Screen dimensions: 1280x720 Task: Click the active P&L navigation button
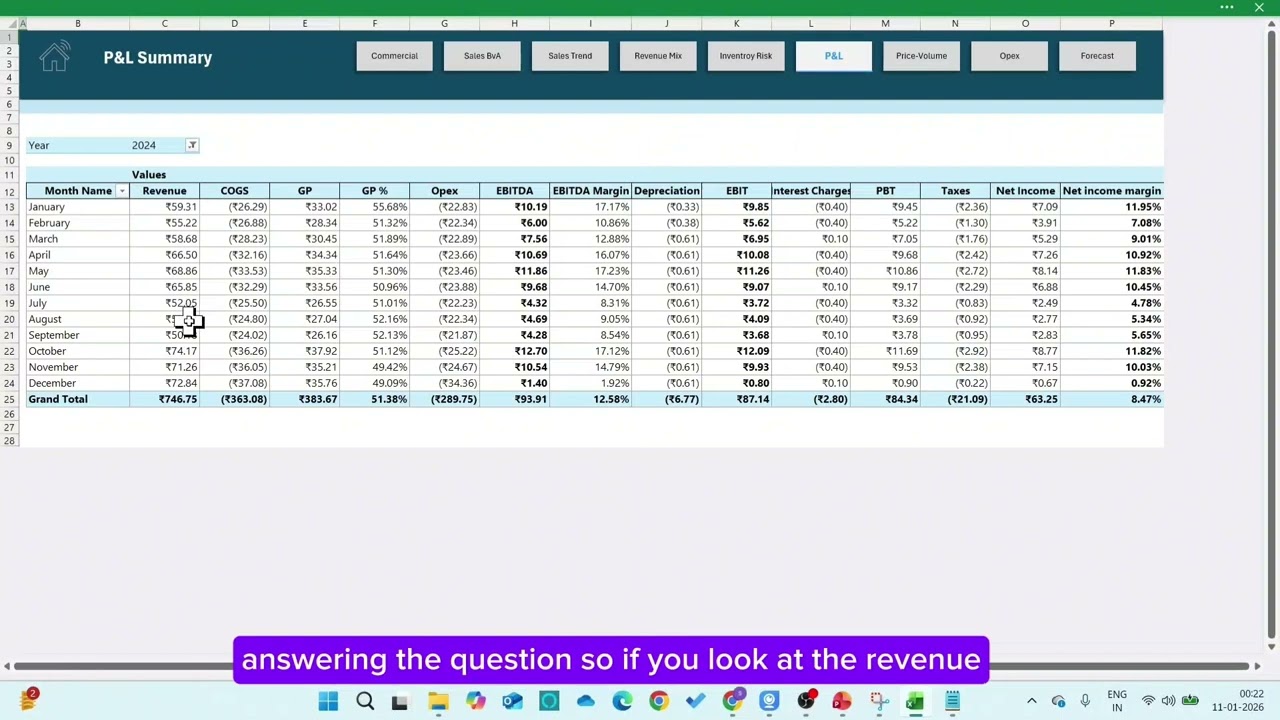834,56
